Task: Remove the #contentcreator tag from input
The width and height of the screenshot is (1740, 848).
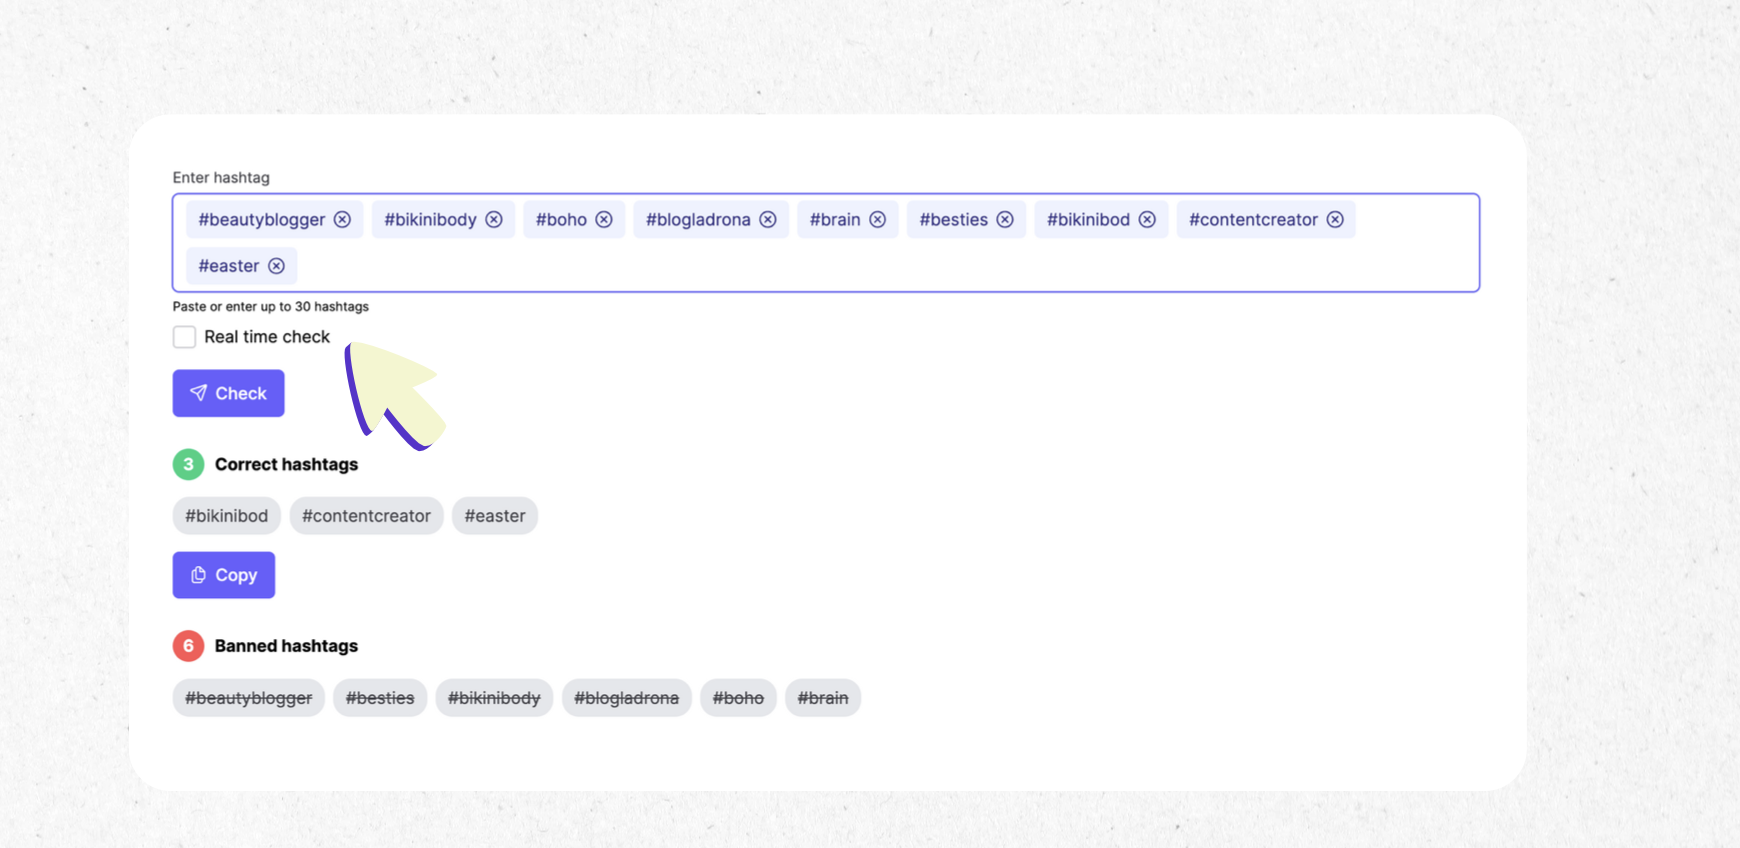Action: [1335, 219]
